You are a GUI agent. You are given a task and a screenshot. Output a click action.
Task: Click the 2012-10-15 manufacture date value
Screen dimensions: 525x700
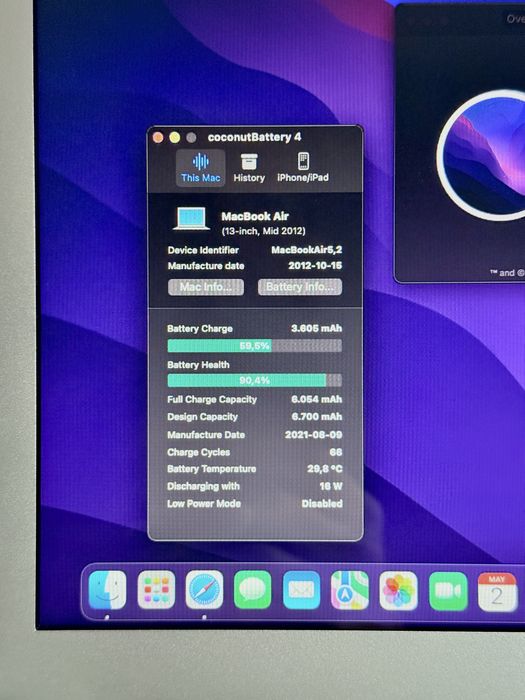tap(315, 265)
